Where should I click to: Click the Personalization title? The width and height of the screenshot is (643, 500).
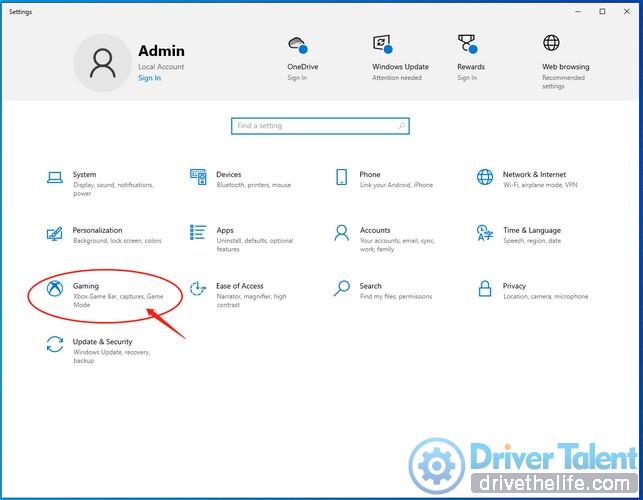pyautogui.click(x=97, y=230)
